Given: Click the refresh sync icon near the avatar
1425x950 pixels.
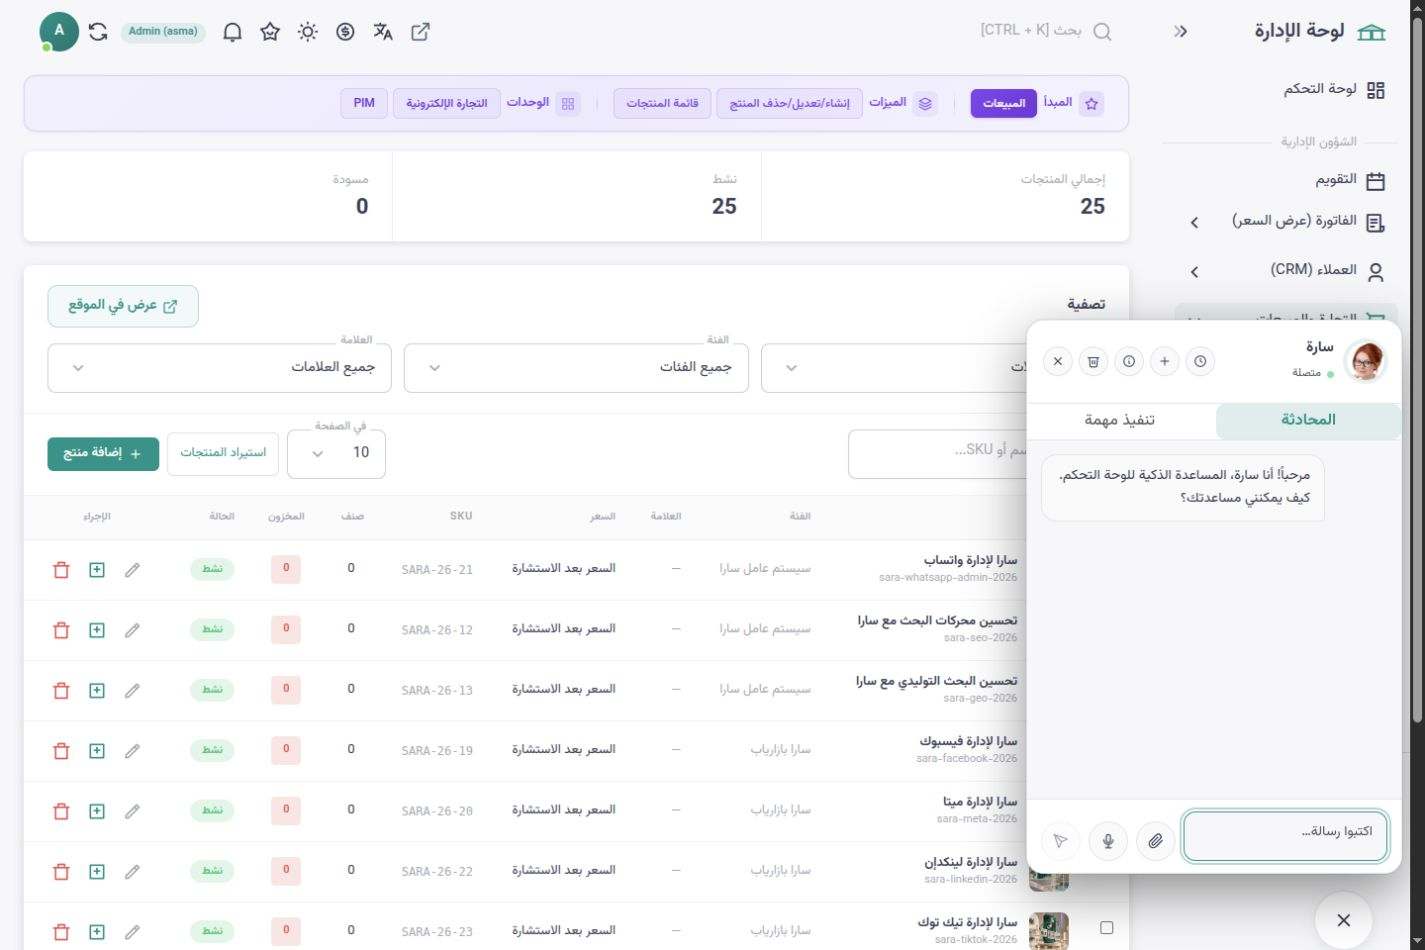Looking at the screenshot, I should coord(98,32).
